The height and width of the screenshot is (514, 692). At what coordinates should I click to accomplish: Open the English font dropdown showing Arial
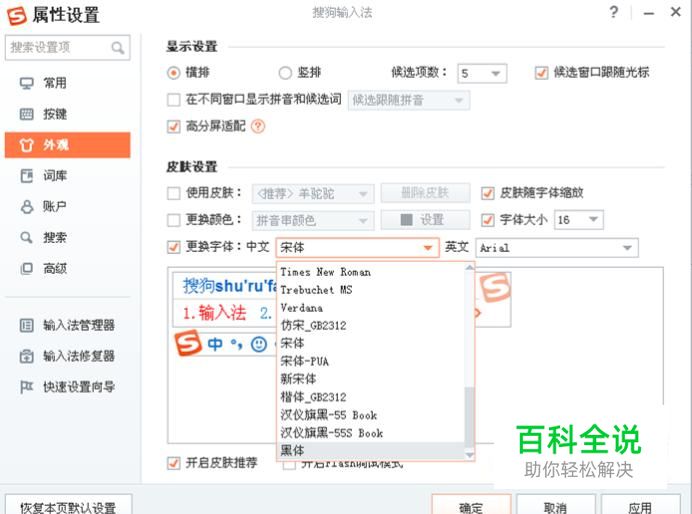pyautogui.click(x=557, y=248)
